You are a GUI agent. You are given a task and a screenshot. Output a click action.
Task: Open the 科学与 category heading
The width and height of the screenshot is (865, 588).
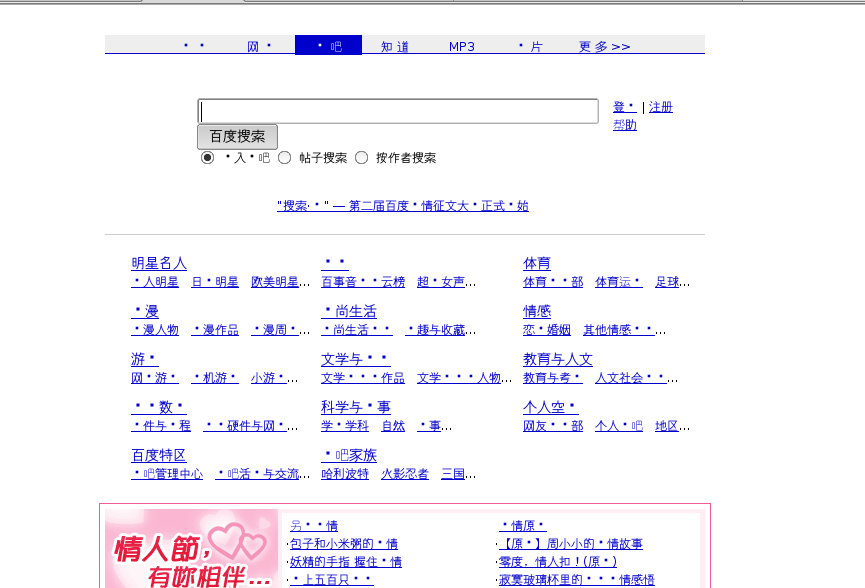point(356,407)
